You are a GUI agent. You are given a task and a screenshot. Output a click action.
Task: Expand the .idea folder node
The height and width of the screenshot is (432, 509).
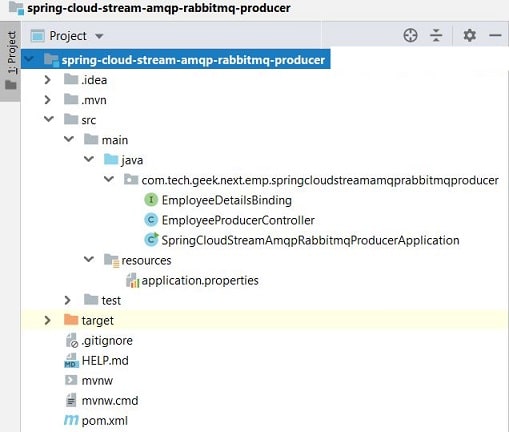[48, 80]
